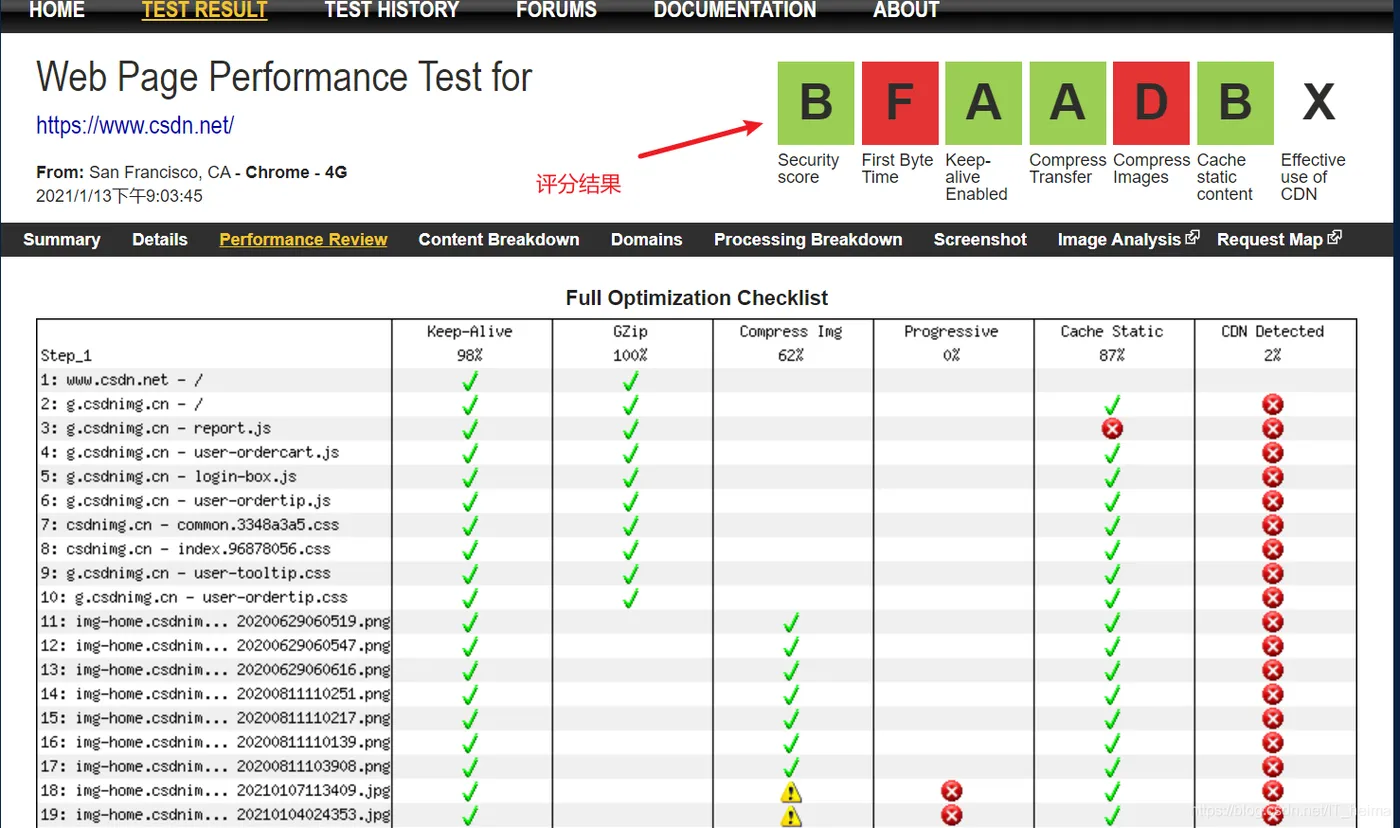Click Keep-Alive checkmark for www.csdn.net row
The width and height of the screenshot is (1400, 828).
pyautogui.click(x=471, y=380)
